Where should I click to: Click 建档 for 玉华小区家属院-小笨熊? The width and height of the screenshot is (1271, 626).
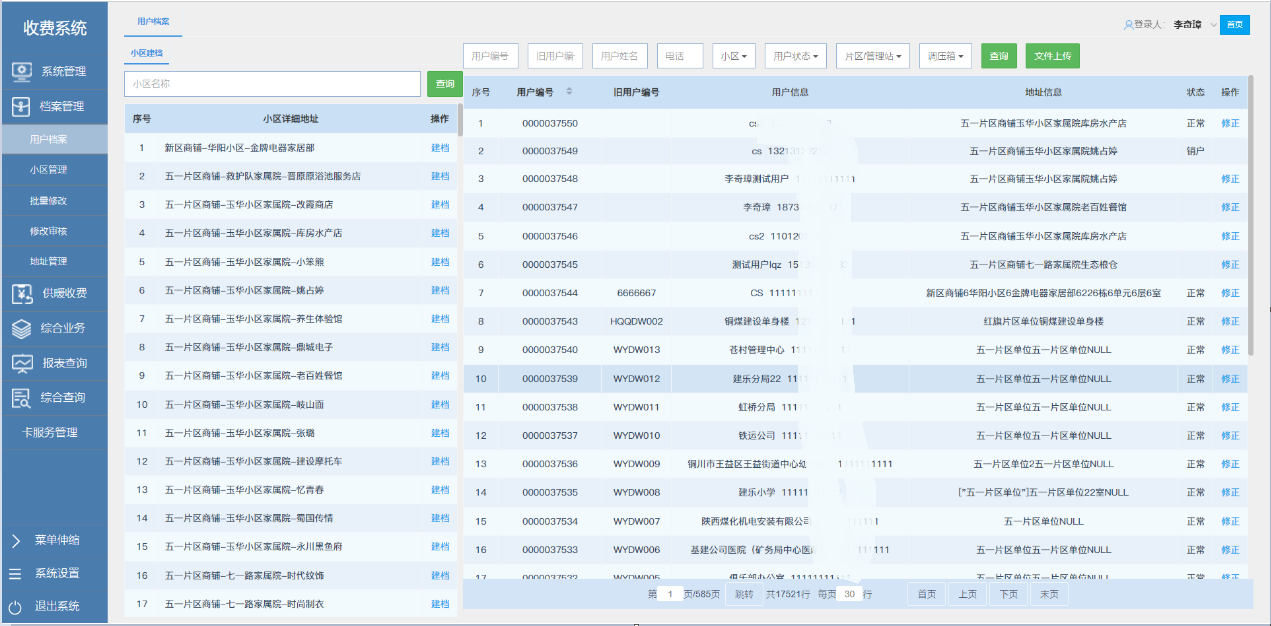tap(440, 262)
